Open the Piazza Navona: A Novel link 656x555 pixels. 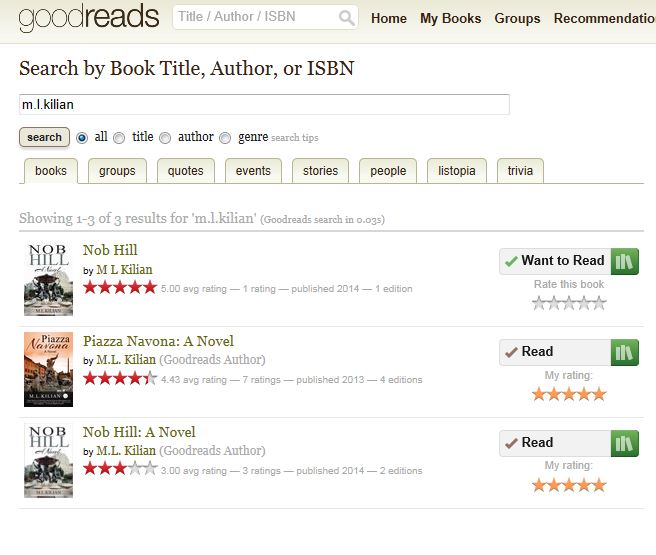(x=158, y=341)
